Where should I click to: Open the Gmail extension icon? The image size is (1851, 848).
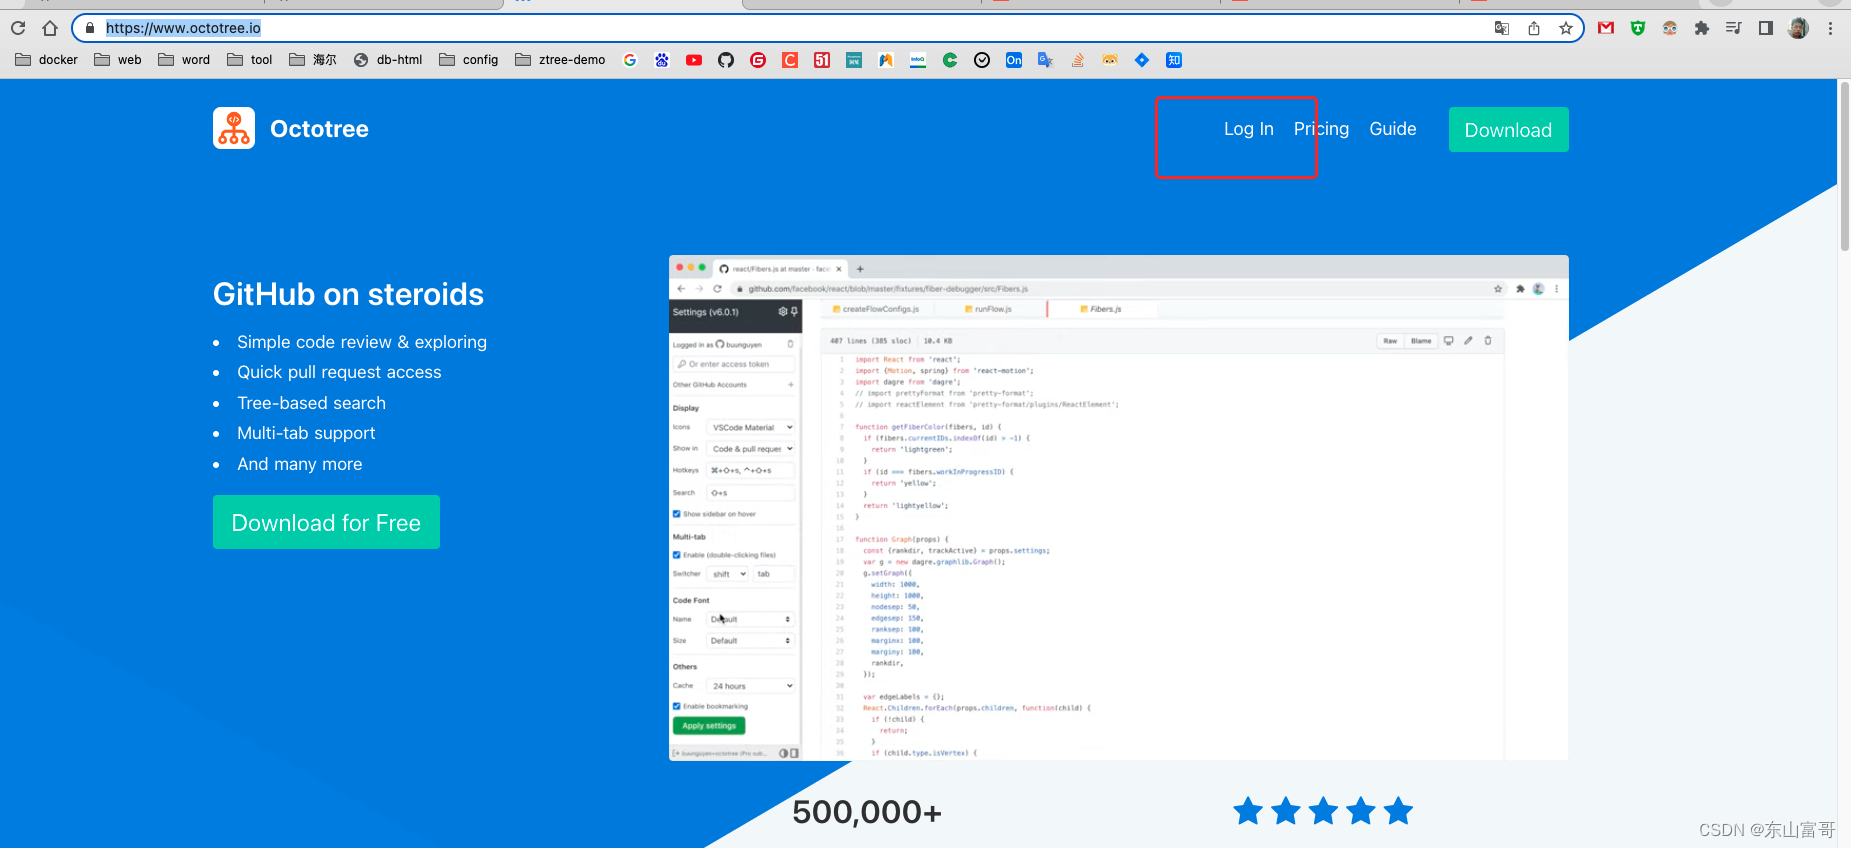tap(1606, 28)
